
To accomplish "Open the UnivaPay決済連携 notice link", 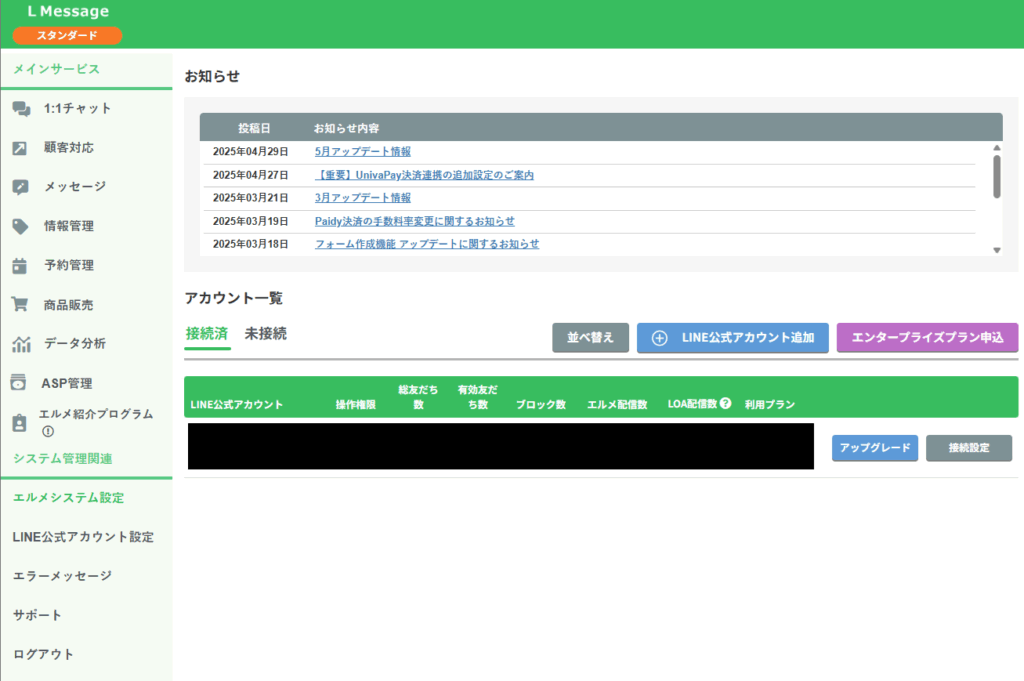I will click(424, 175).
